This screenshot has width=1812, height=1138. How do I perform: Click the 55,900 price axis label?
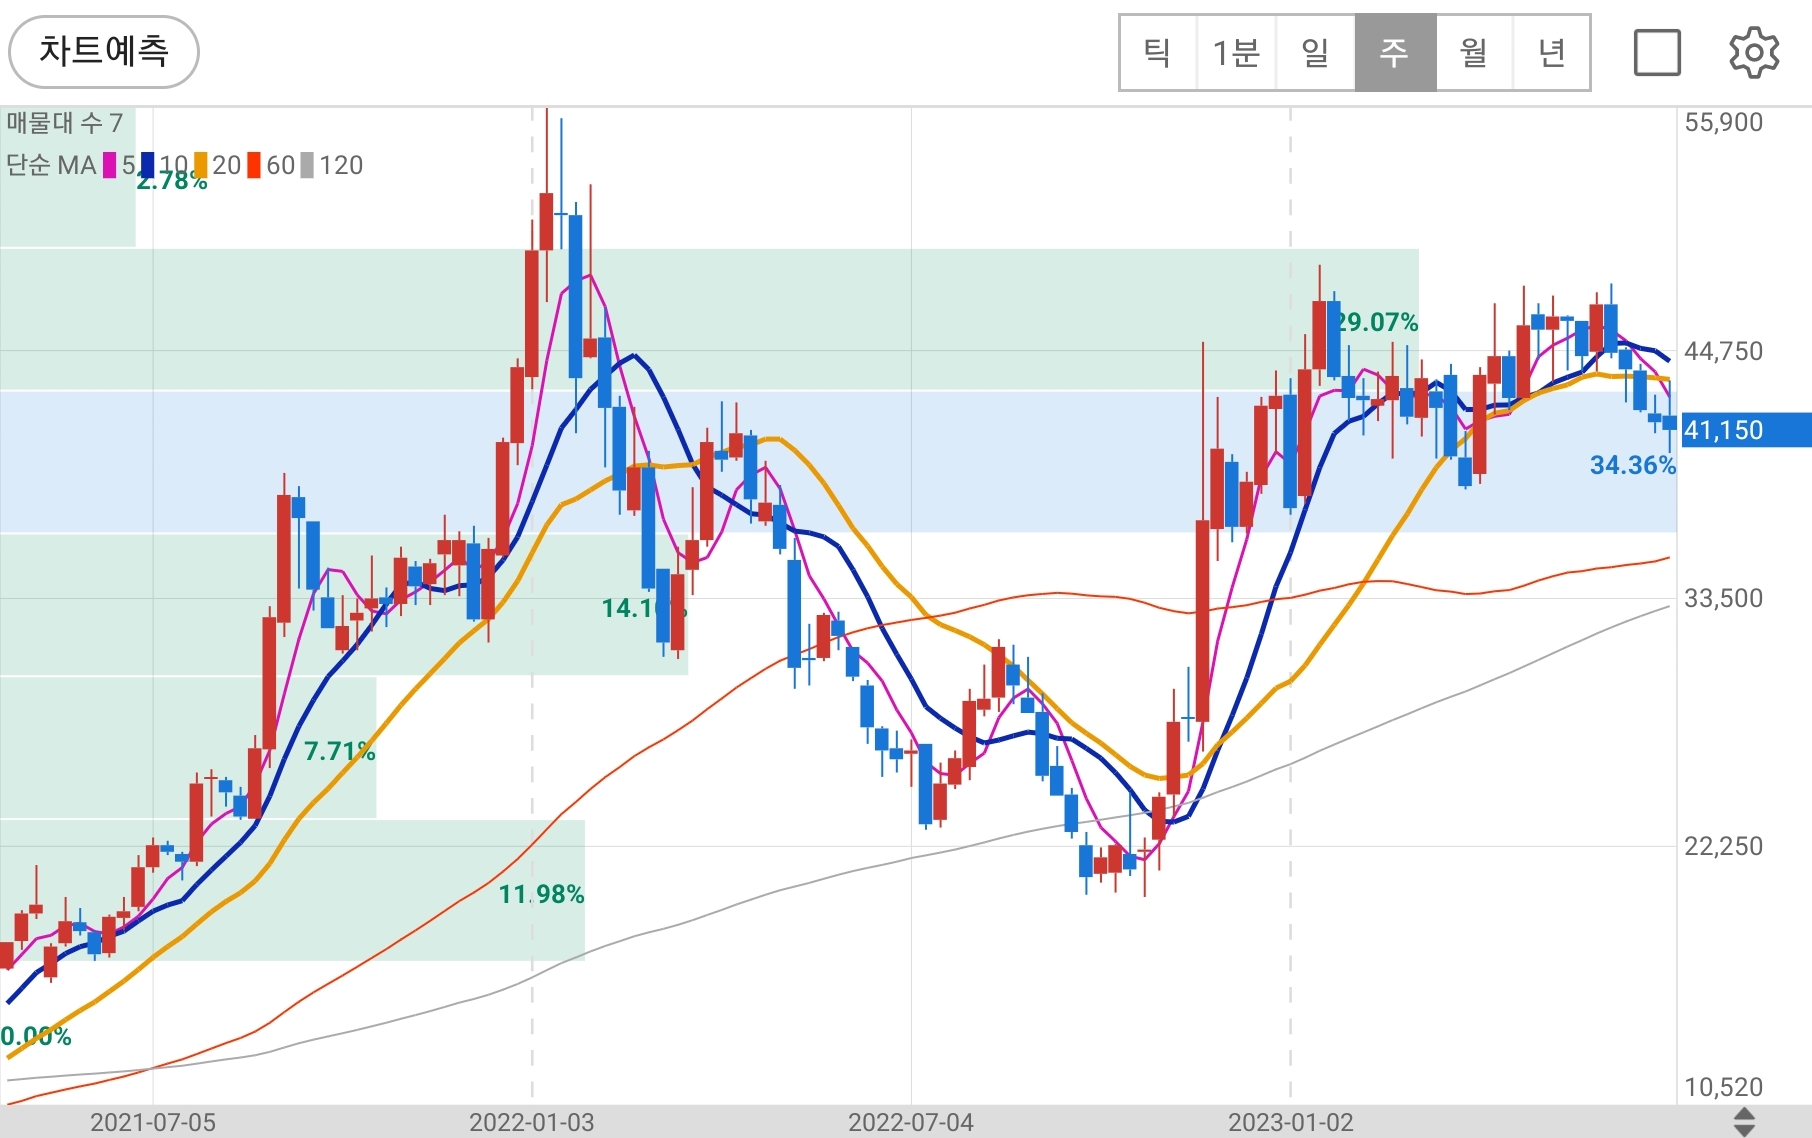1724,122
